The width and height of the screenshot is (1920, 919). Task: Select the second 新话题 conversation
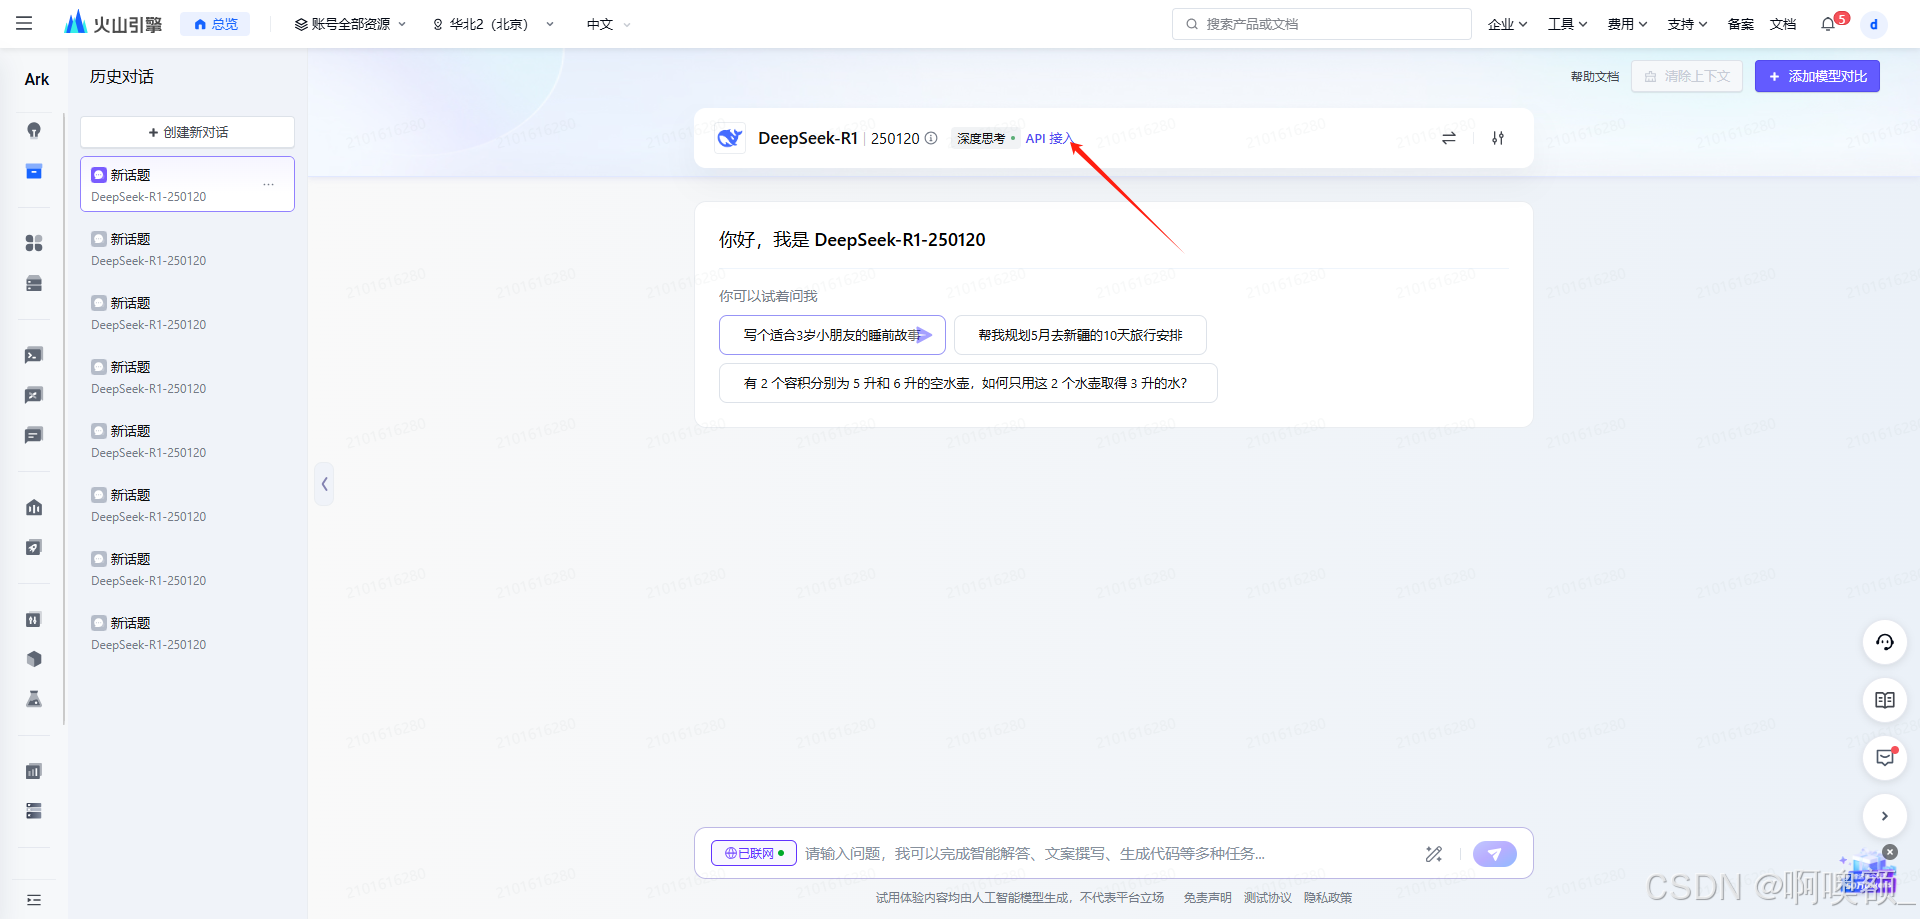[x=187, y=249]
